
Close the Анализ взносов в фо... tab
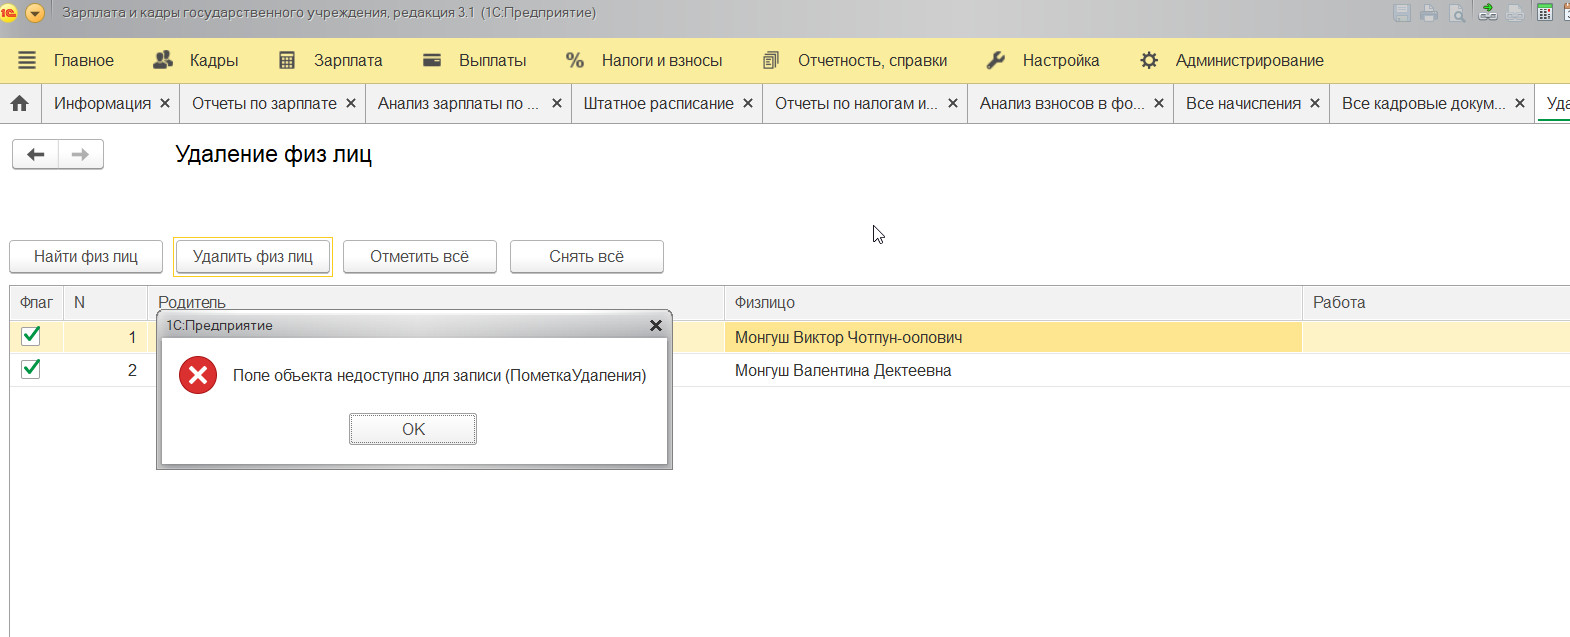(x=1159, y=103)
